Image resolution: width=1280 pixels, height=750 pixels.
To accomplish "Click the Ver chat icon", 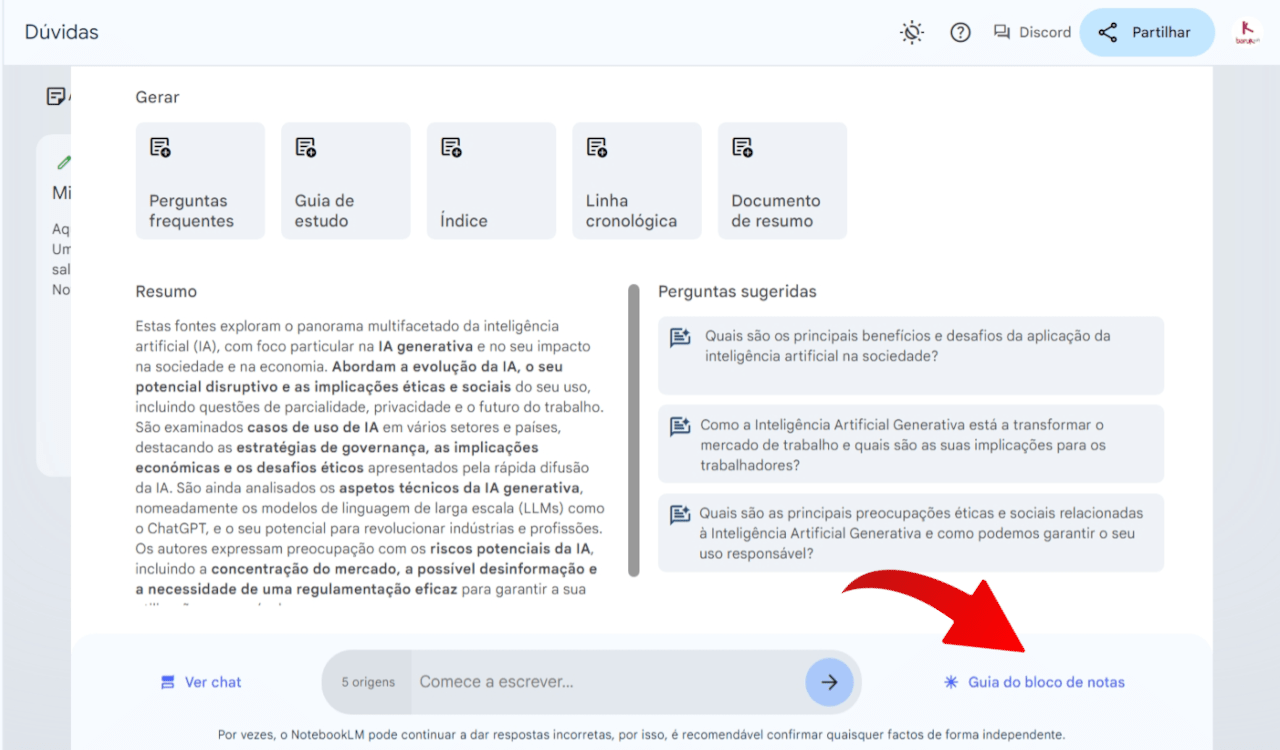I will (168, 682).
